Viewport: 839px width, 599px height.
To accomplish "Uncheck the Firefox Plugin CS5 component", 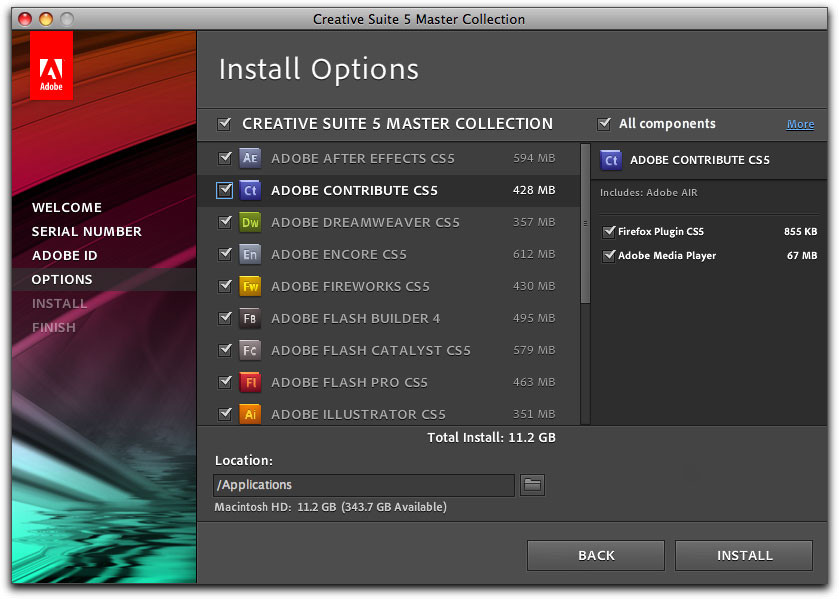I will coord(608,231).
